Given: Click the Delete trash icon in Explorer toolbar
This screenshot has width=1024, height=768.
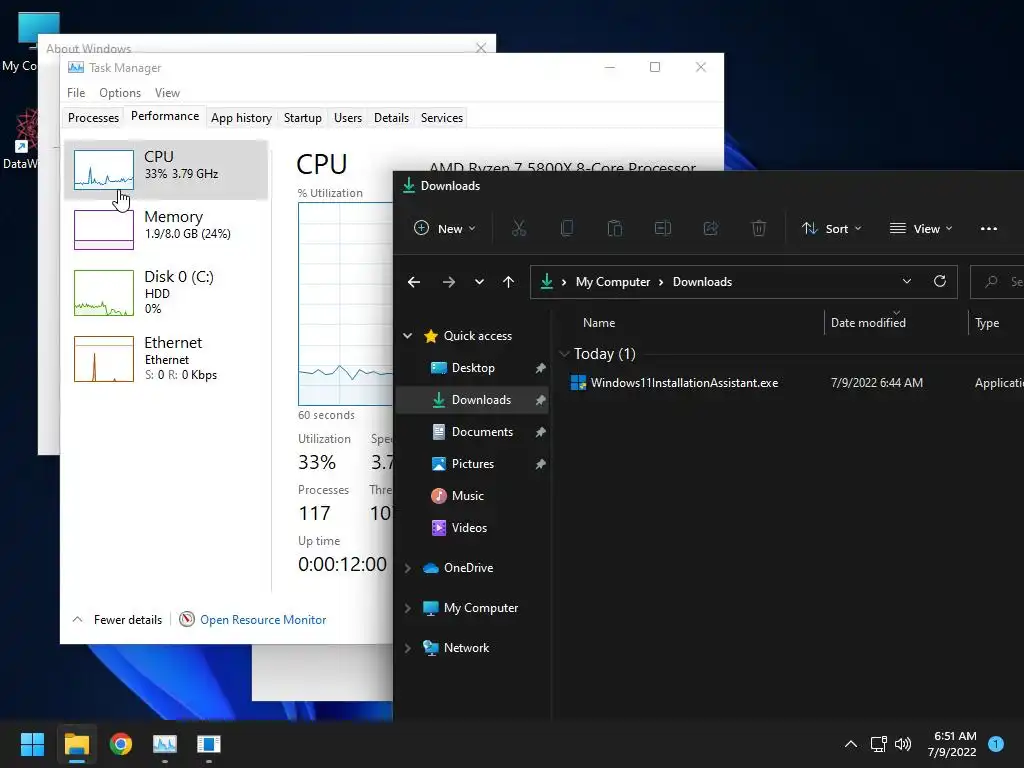Looking at the screenshot, I should [x=758, y=228].
